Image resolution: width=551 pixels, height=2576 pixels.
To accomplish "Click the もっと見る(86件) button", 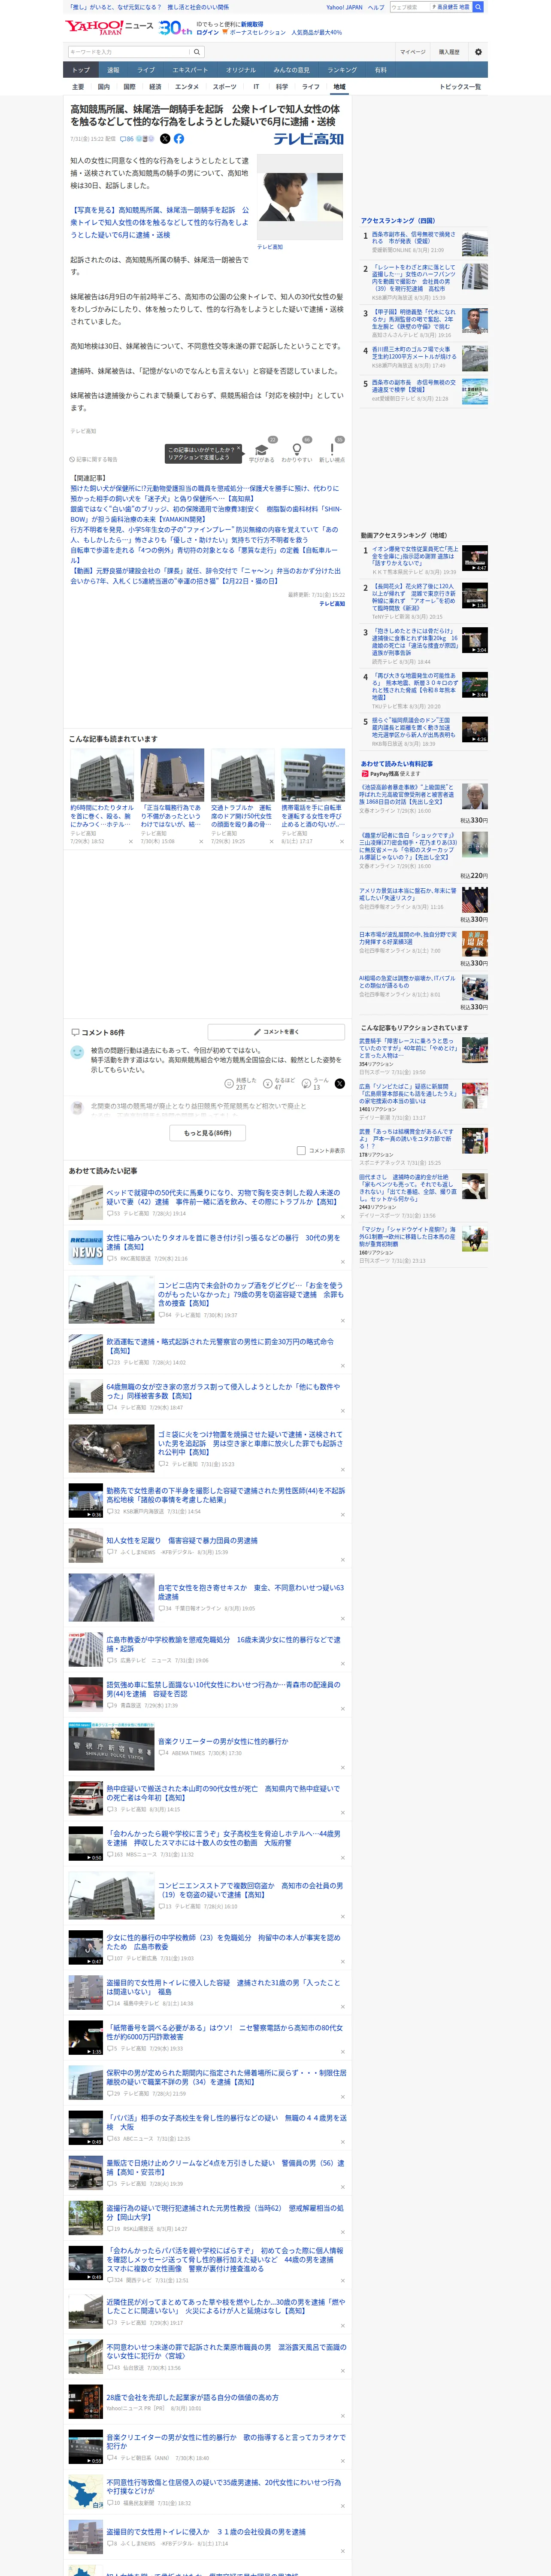I will coord(208,1133).
